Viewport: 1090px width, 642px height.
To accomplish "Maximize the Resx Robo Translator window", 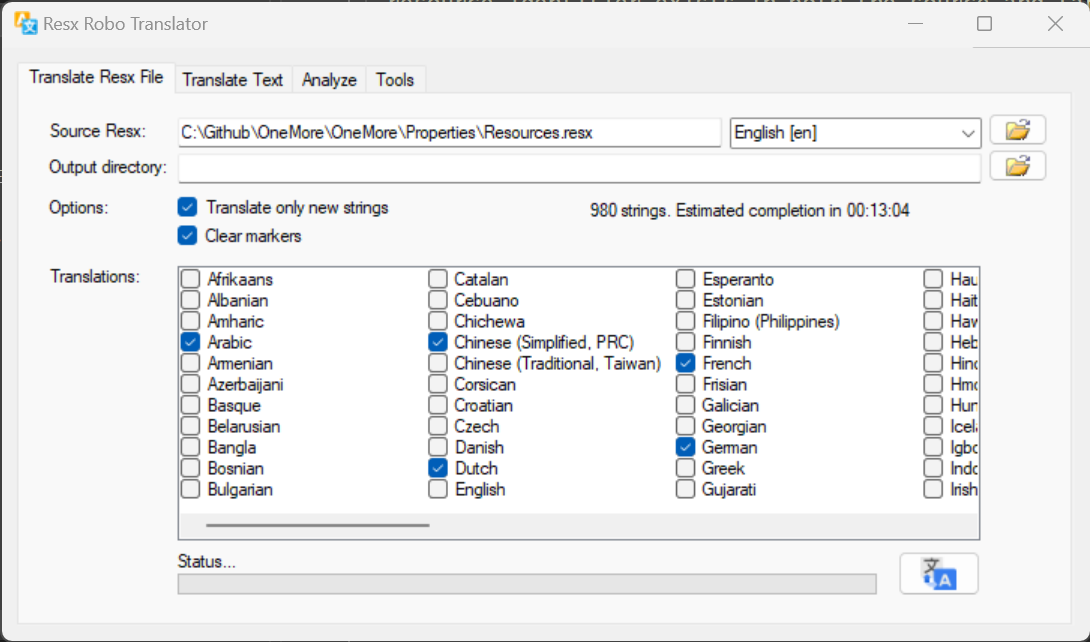I will pyautogui.click(x=984, y=24).
